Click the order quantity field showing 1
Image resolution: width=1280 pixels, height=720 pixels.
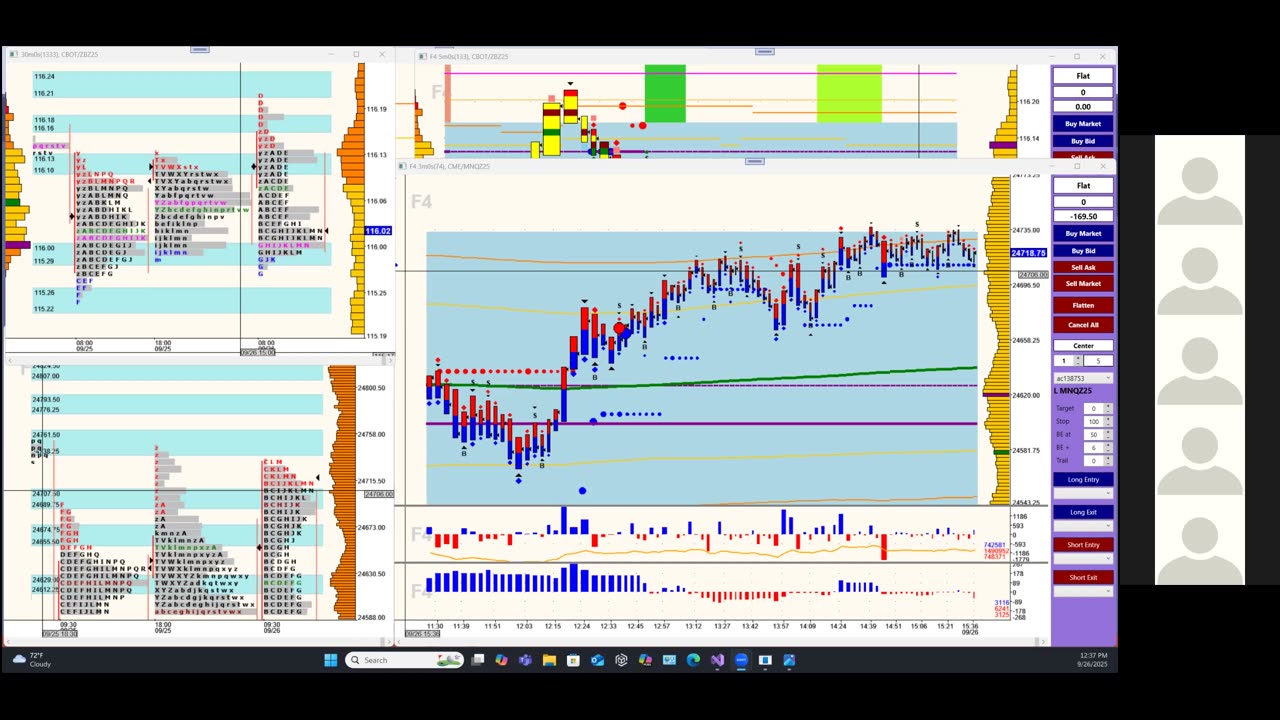(1063, 361)
